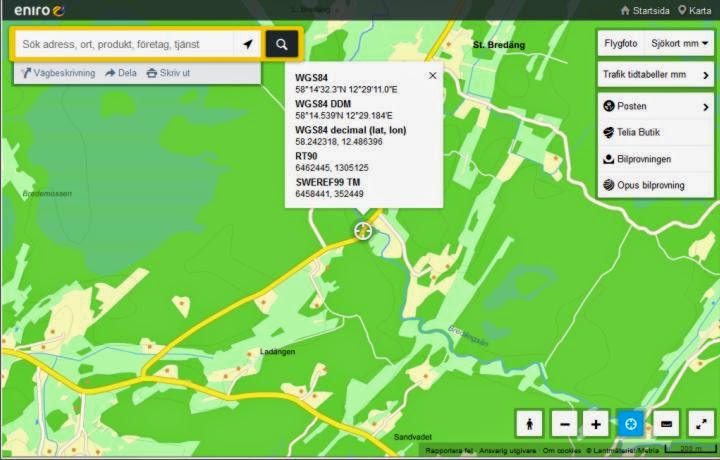Click RT90 value 6462445, 1305125
This screenshot has height=460, width=720.
(332, 168)
